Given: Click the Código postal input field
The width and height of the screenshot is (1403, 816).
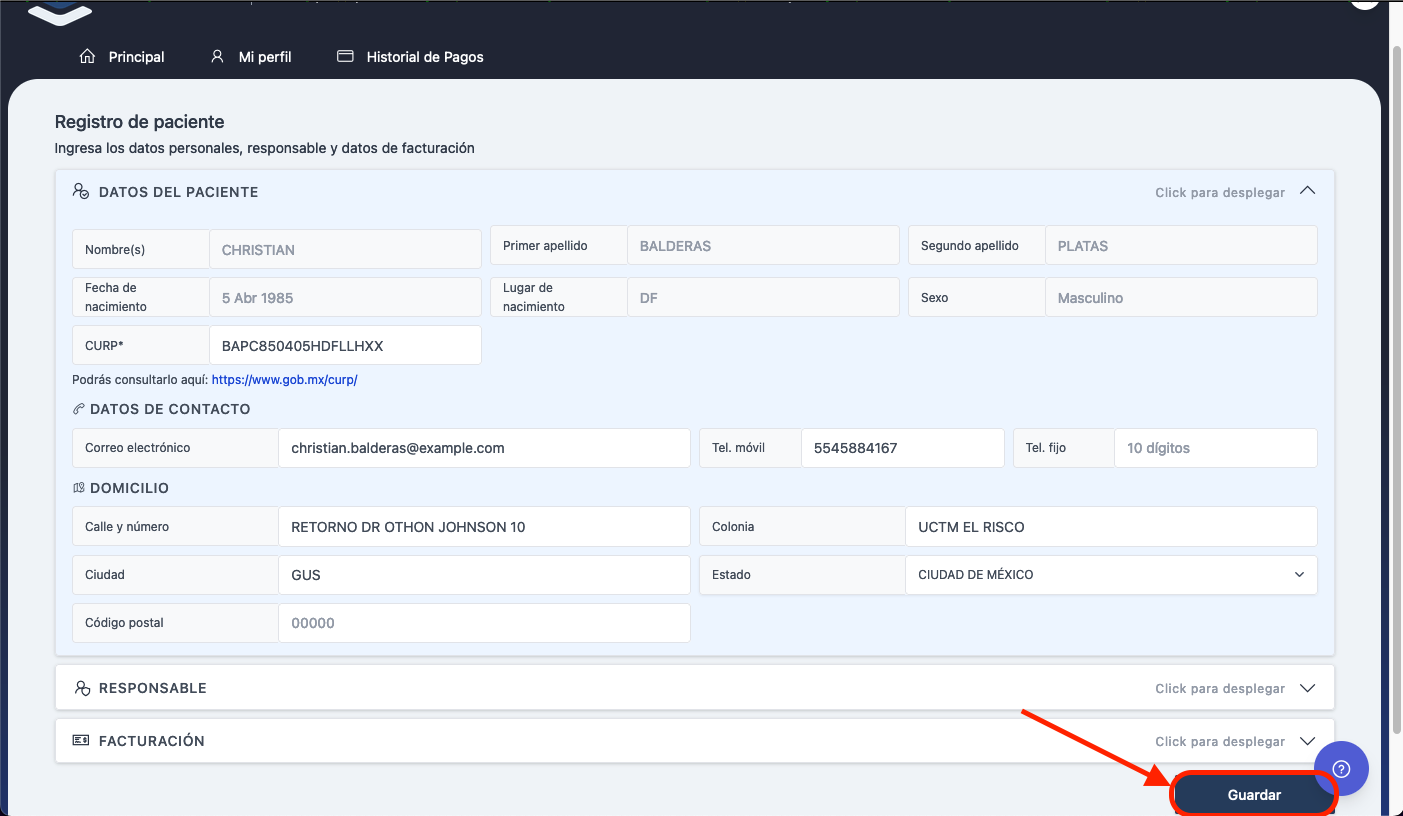Looking at the screenshot, I should click(x=484, y=623).
